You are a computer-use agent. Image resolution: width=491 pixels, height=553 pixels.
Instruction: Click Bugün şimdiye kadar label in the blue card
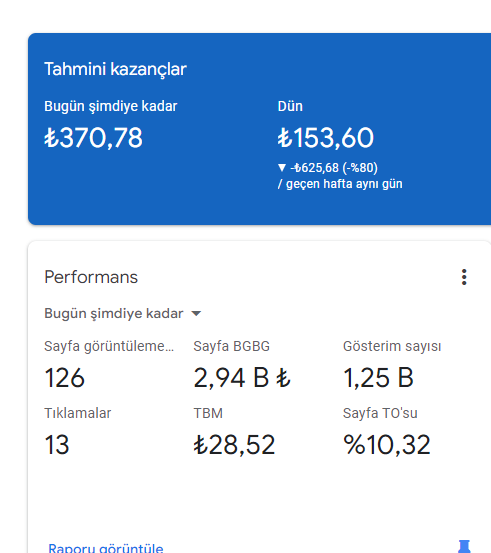(110, 107)
